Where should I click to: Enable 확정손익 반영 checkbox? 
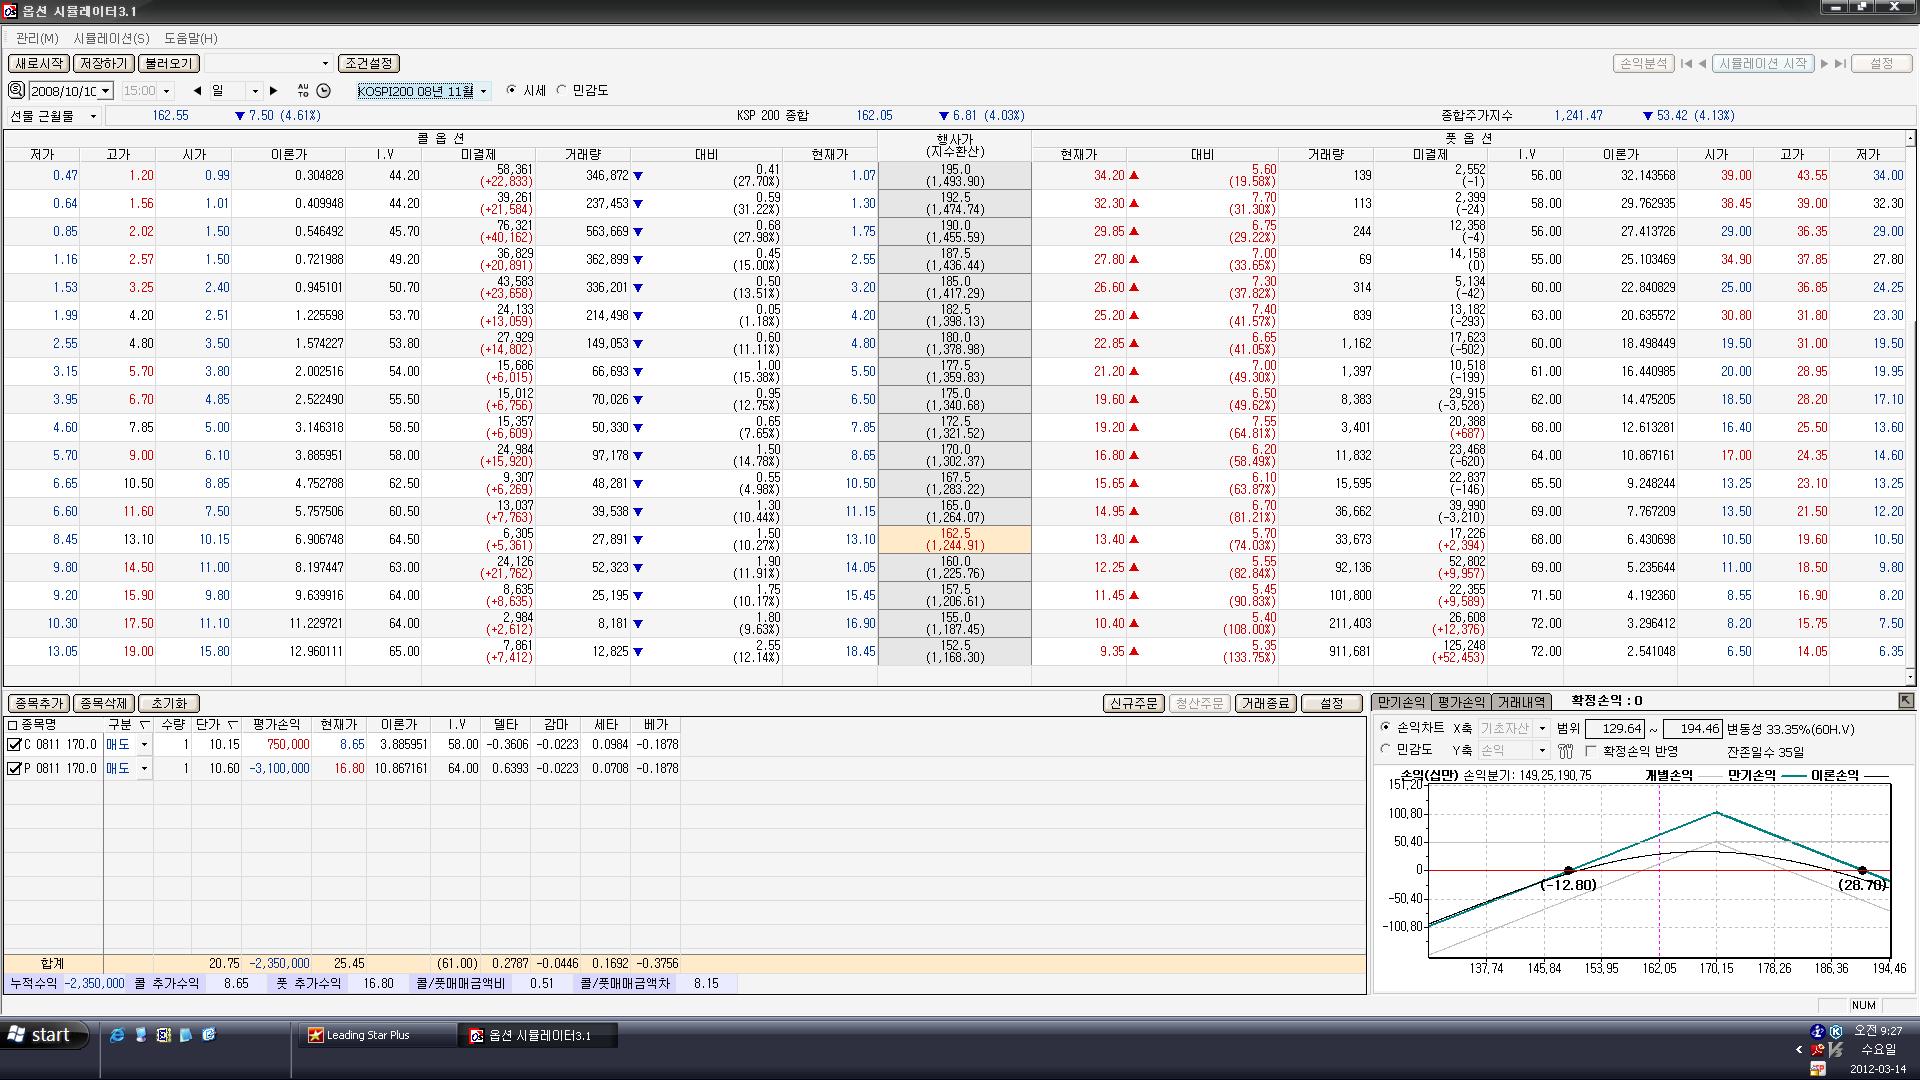(x=1591, y=751)
